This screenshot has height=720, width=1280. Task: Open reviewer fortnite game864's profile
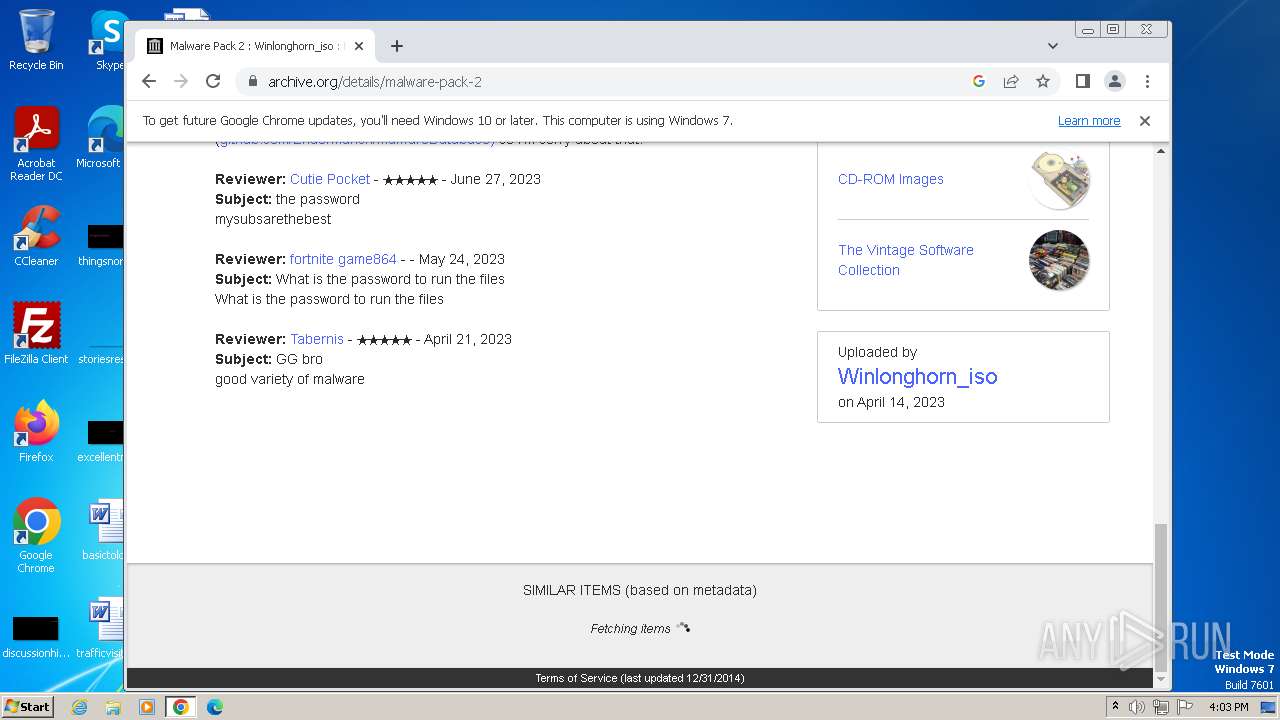[x=343, y=259]
